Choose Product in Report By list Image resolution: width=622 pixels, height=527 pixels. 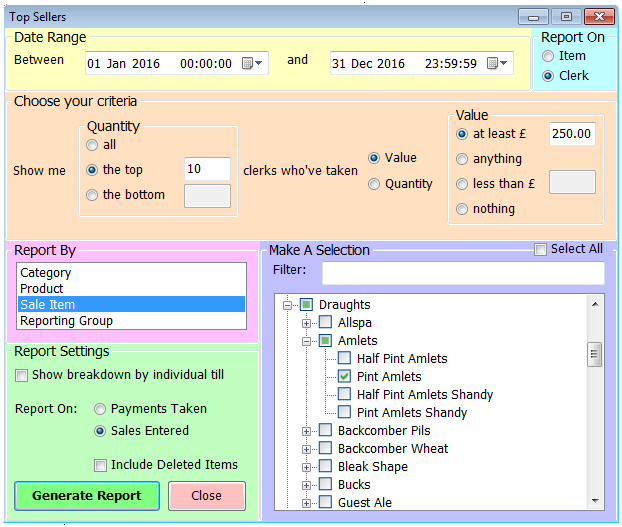(131, 288)
